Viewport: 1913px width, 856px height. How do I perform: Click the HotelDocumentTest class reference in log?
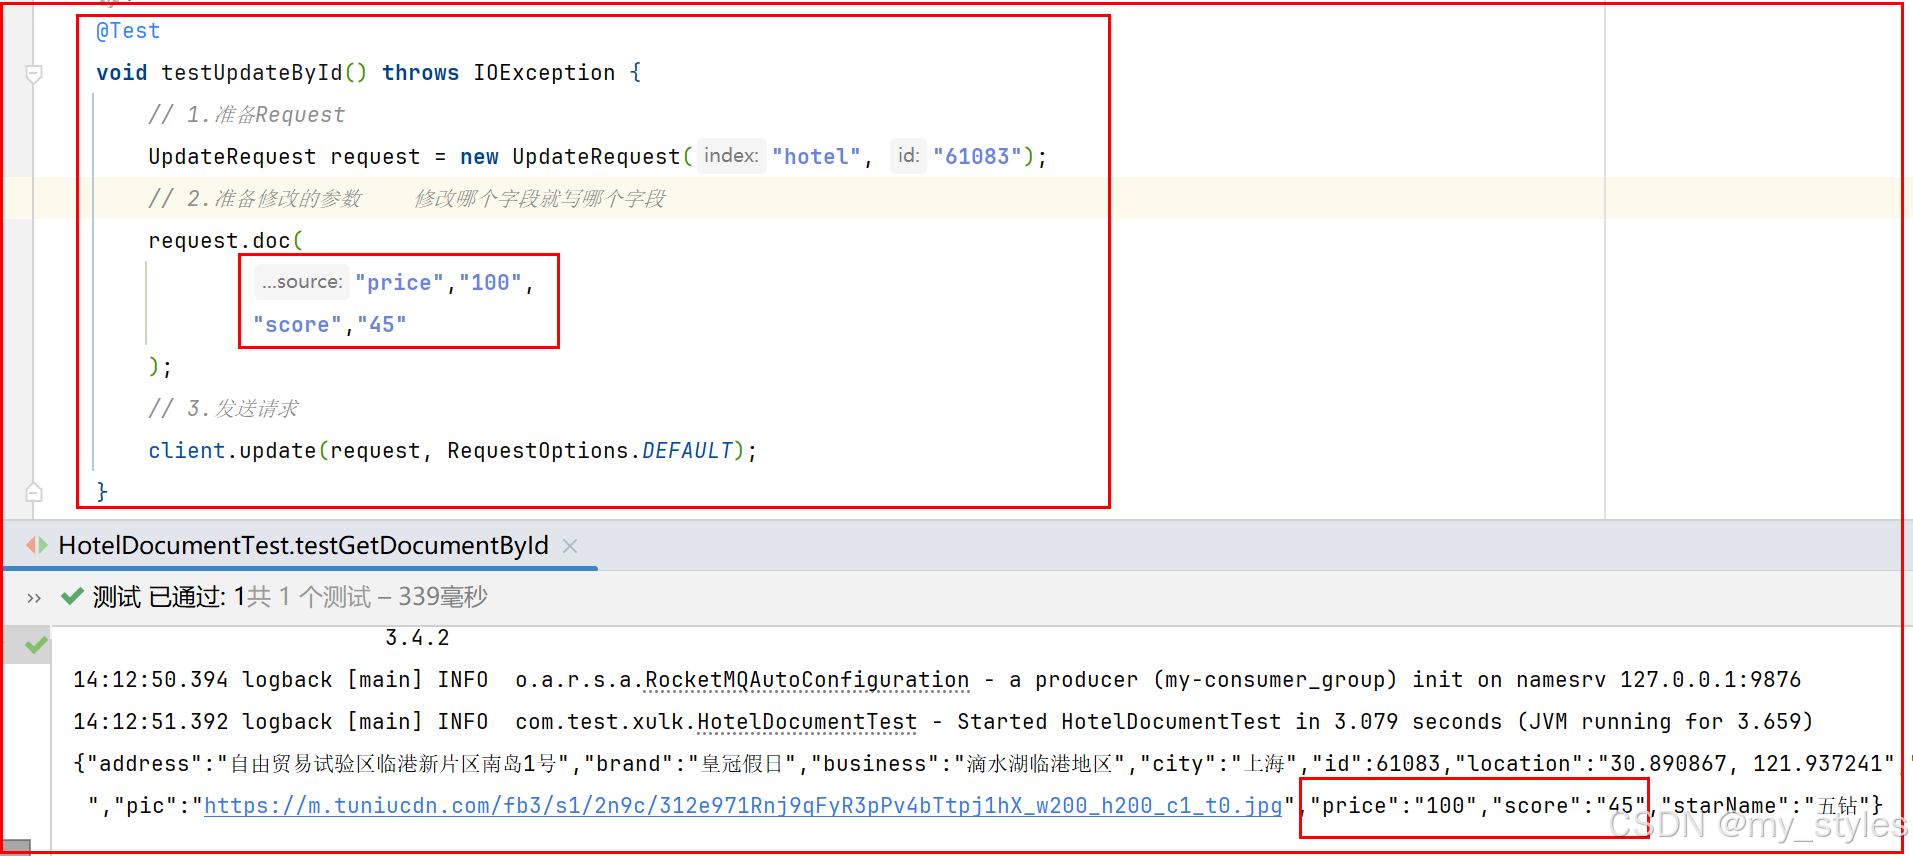[807, 722]
